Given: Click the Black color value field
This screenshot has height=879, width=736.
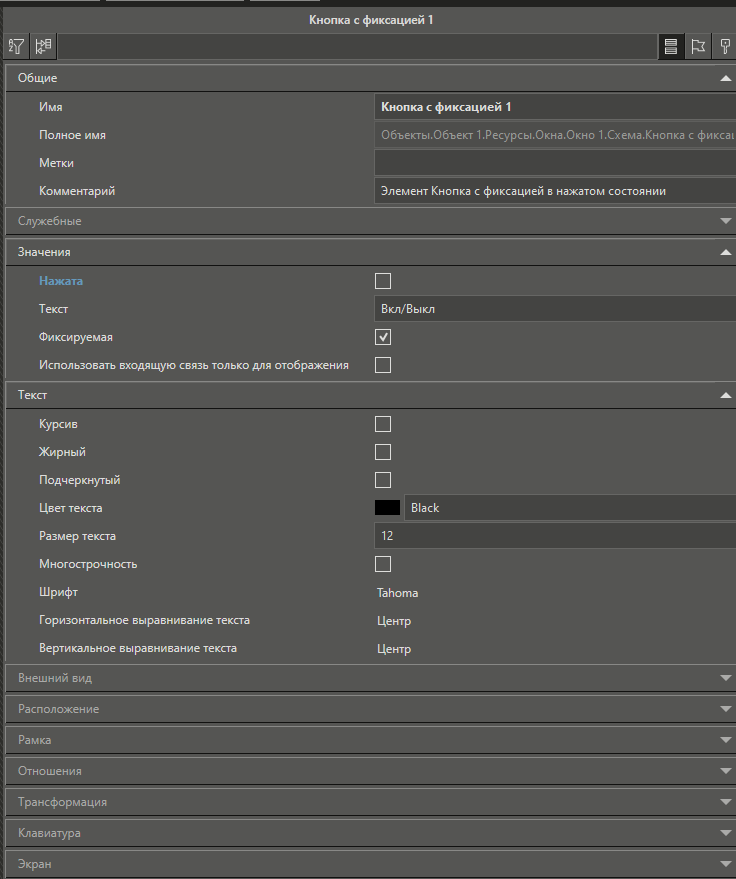Looking at the screenshot, I should tap(570, 508).
